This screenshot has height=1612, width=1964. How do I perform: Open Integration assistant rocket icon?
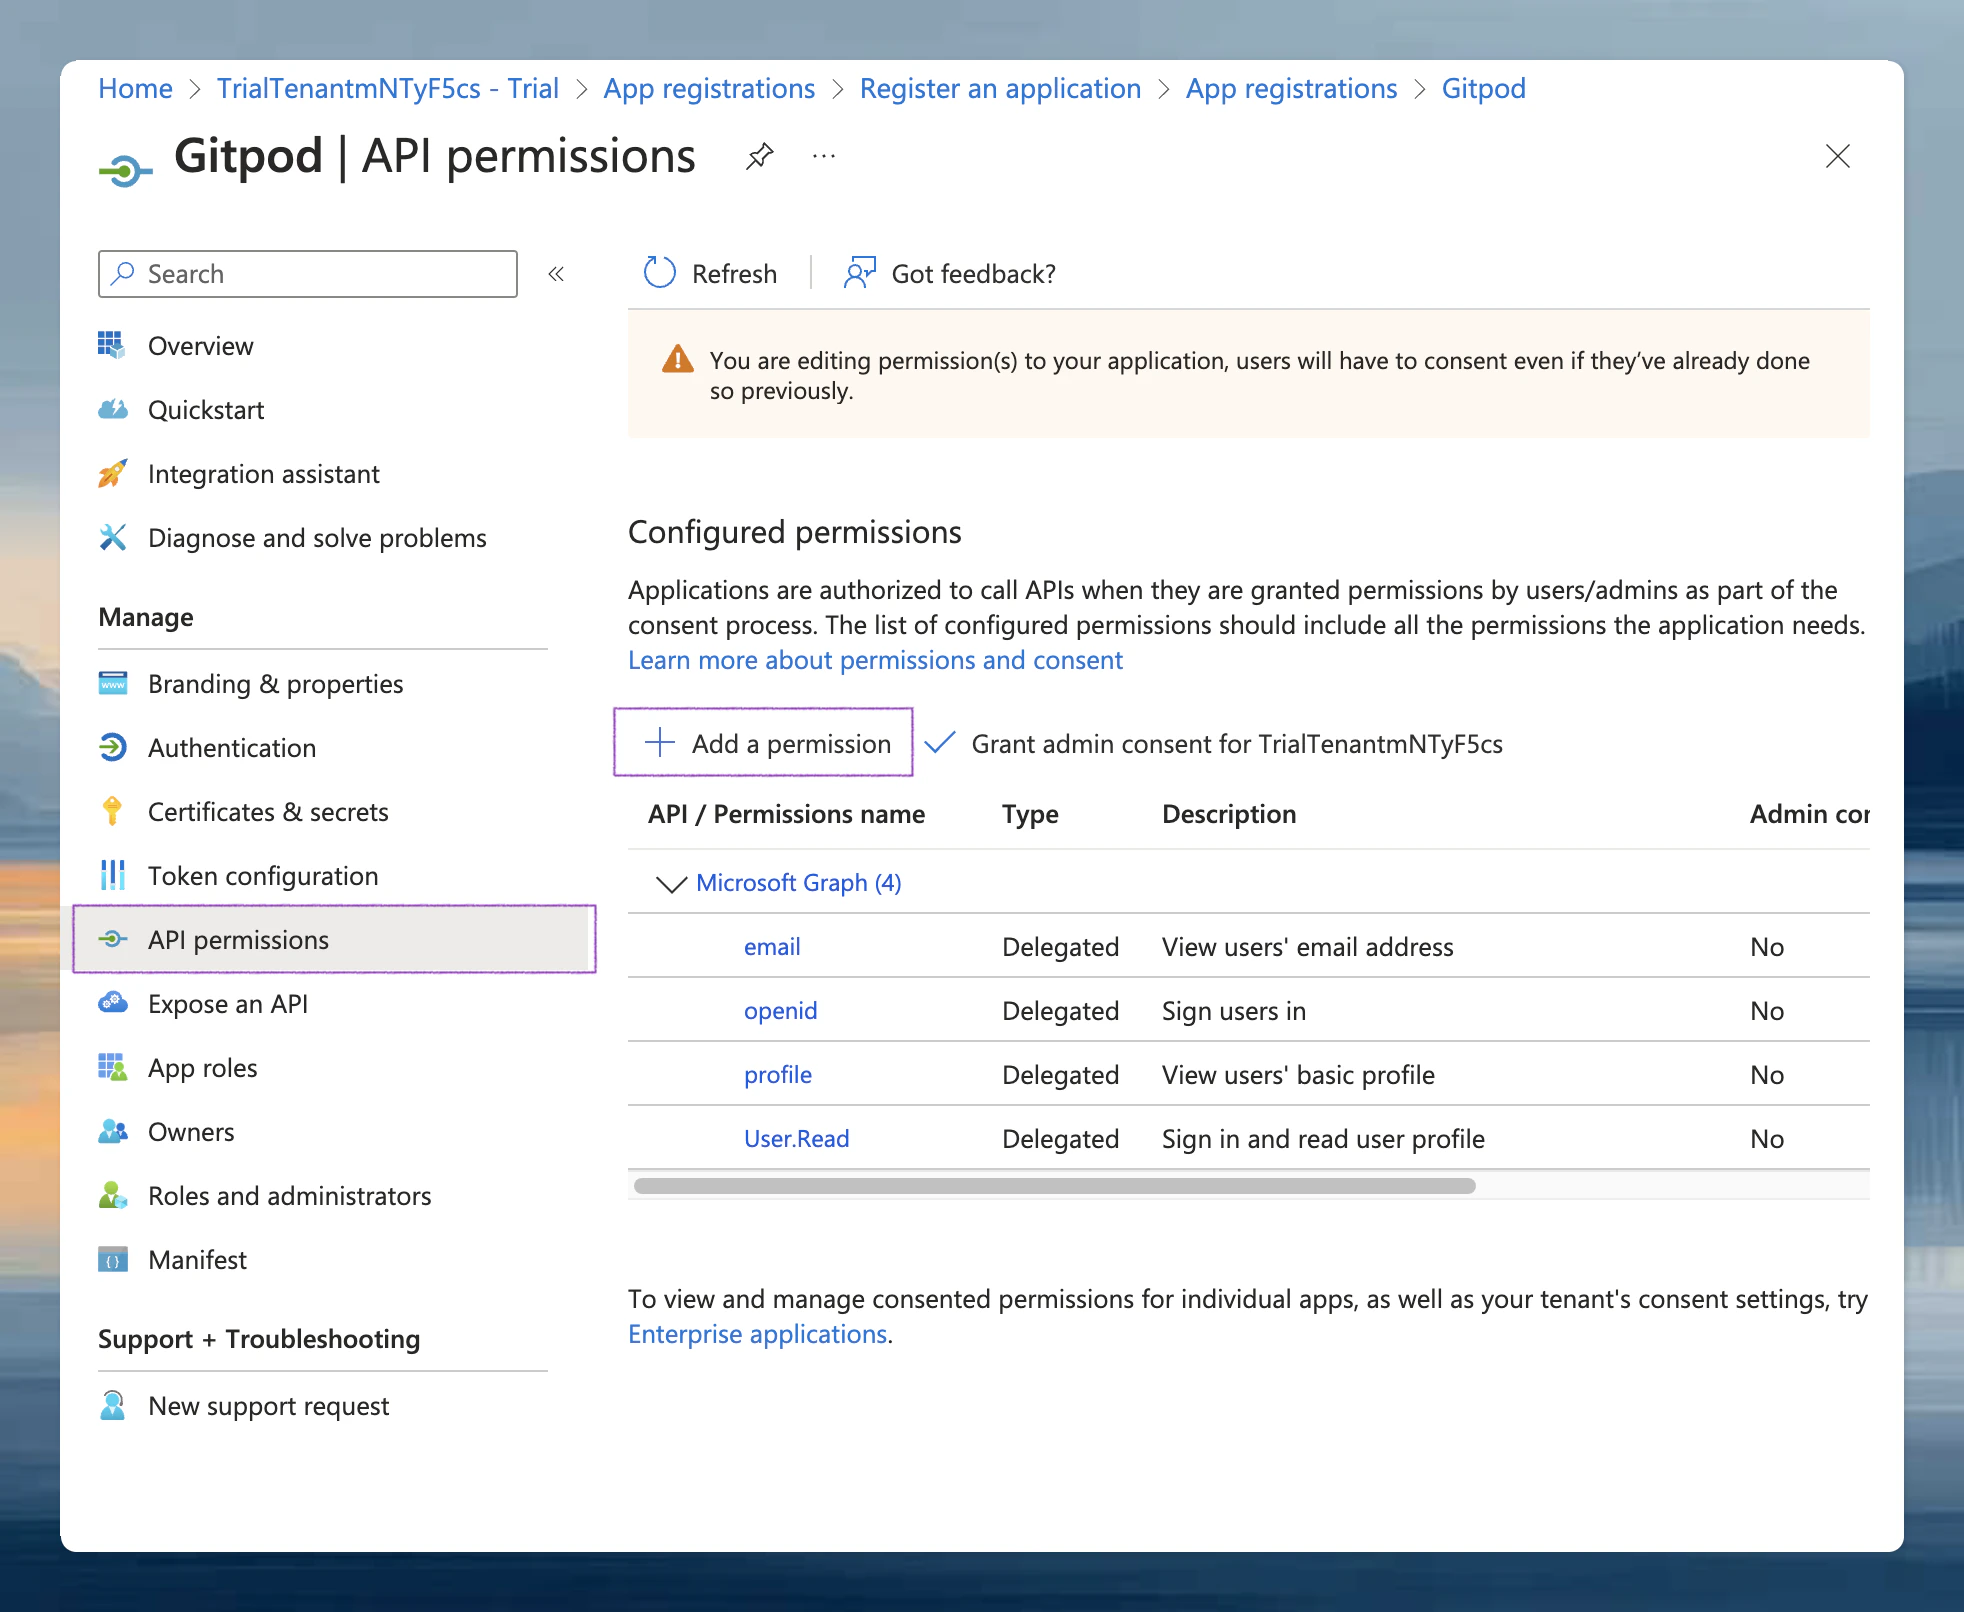click(113, 474)
